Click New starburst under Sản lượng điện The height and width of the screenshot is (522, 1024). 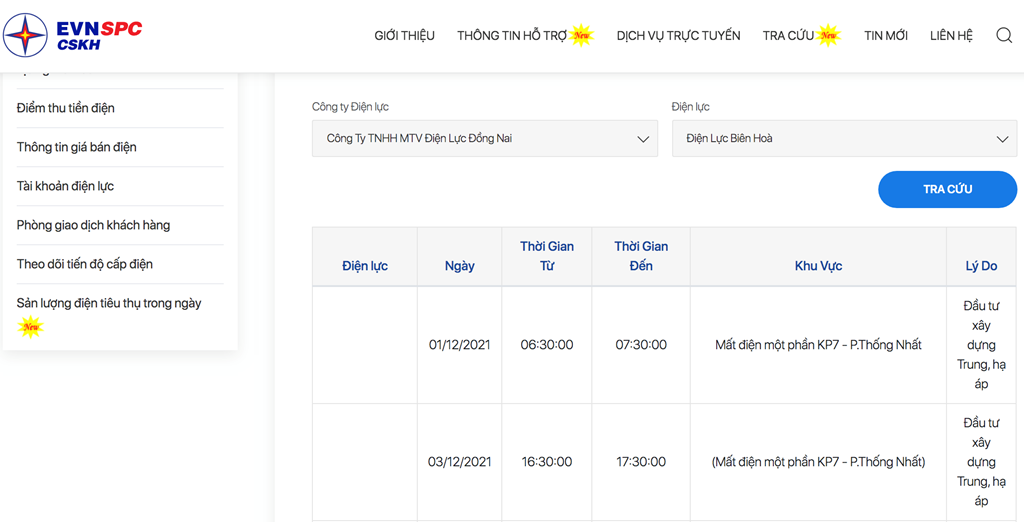30,326
